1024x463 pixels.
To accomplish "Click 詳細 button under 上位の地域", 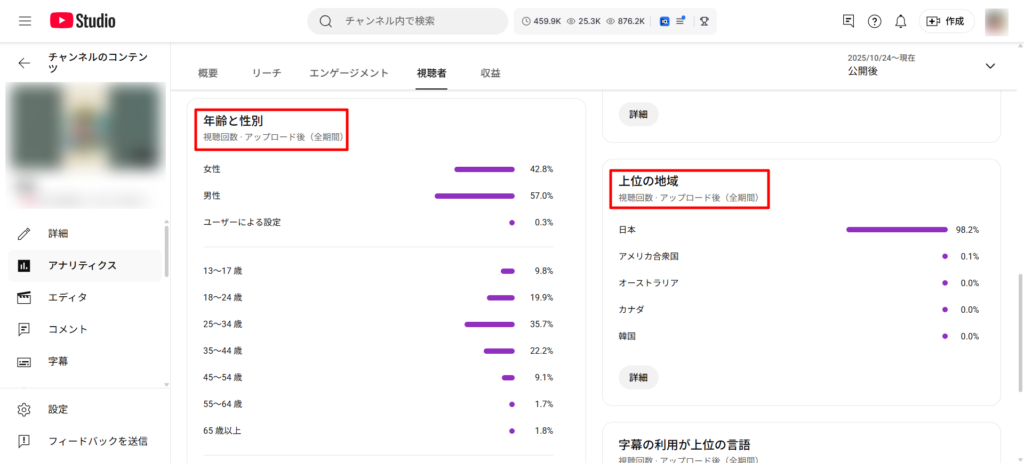I will (x=638, y=377).
